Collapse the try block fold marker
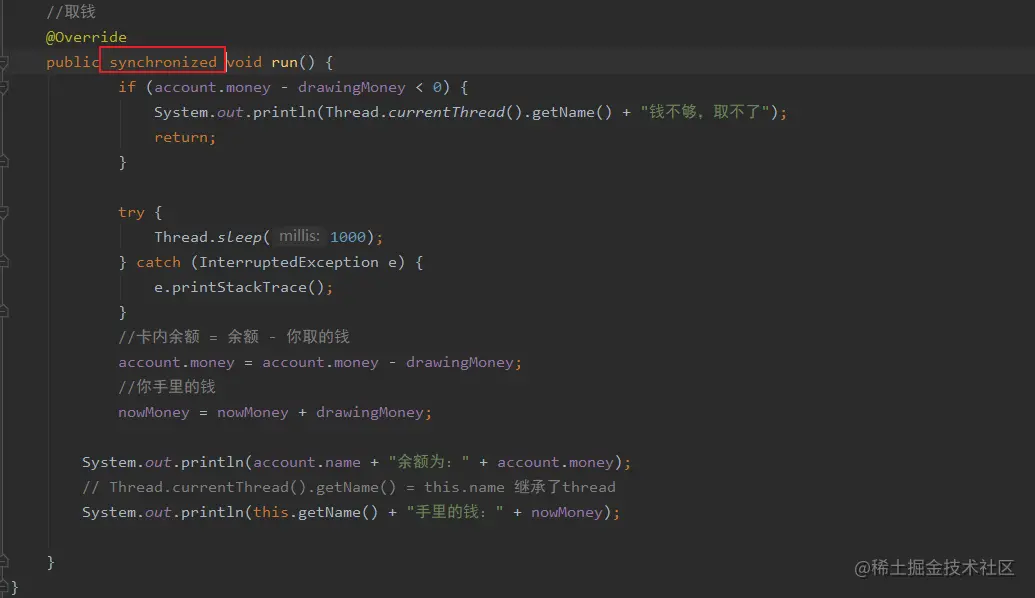 click(4, 212)
